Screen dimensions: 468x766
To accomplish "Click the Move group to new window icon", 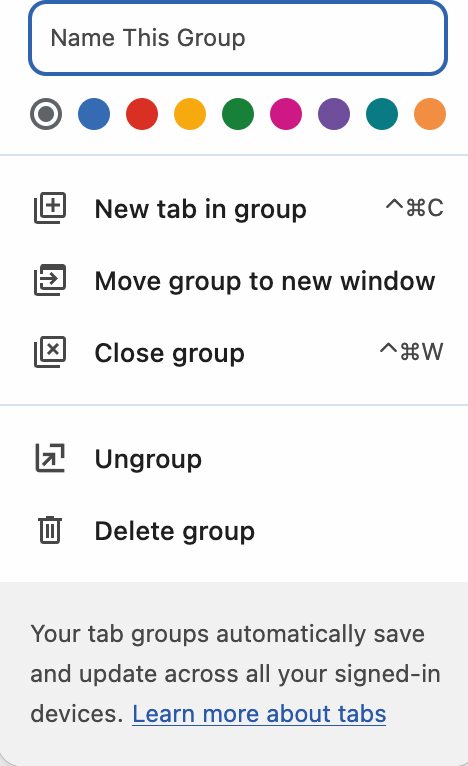I will click(50, 280).
